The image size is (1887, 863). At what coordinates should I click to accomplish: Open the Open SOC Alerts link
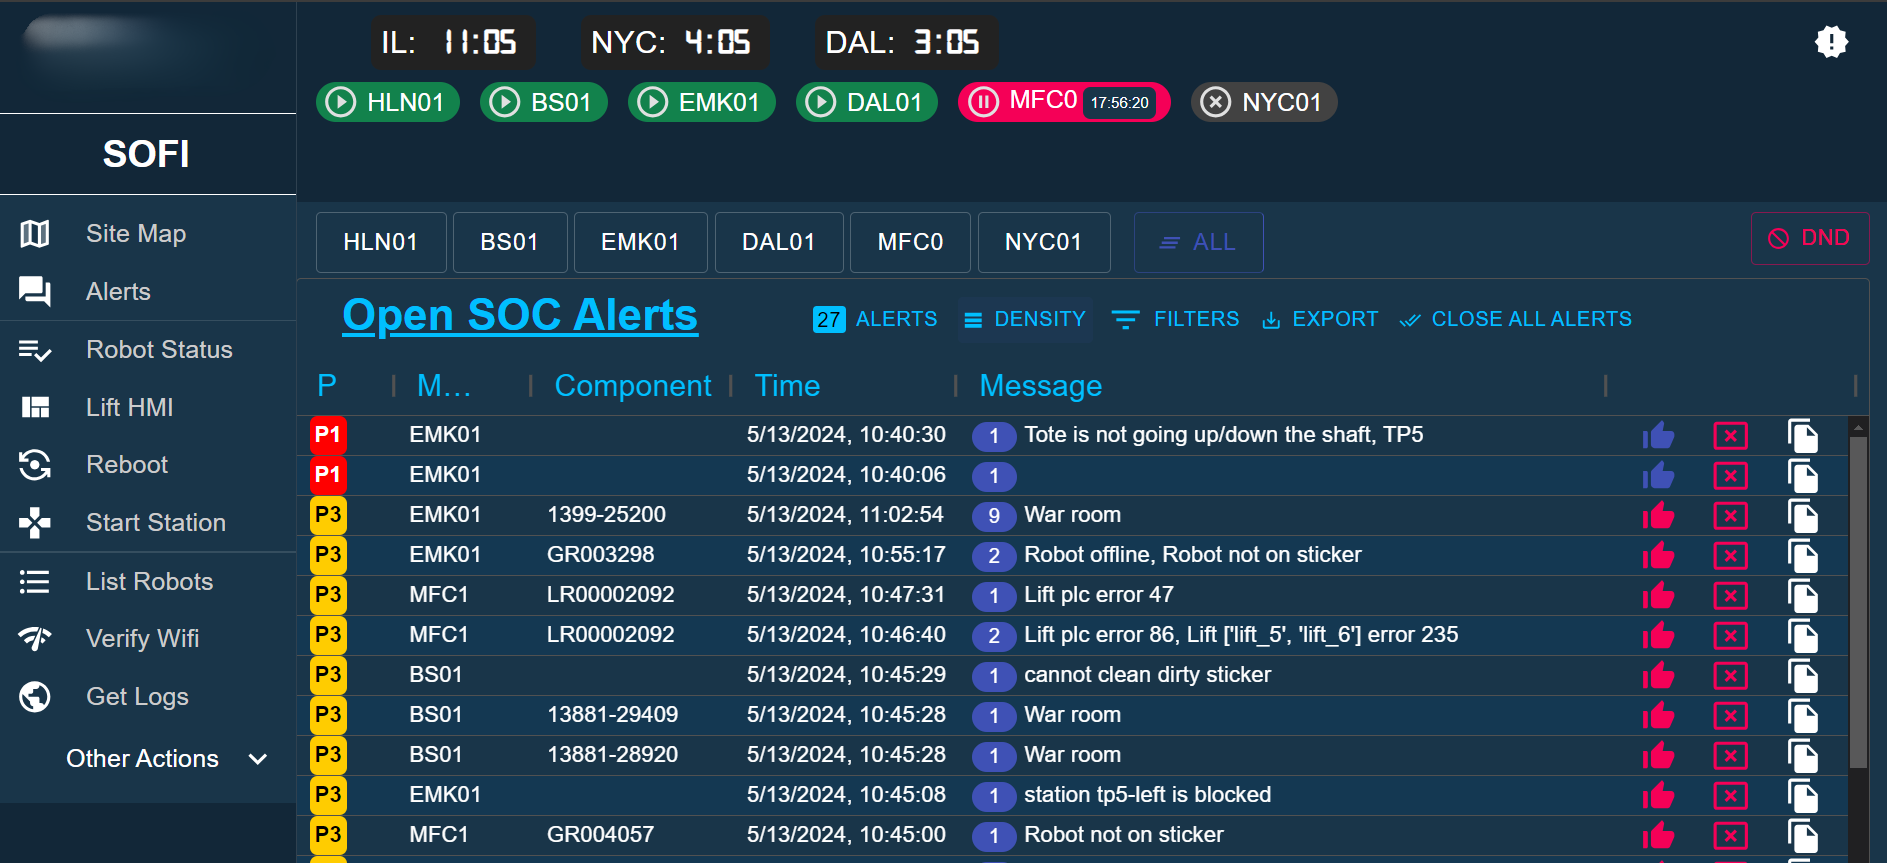click(x=520, y=315)
